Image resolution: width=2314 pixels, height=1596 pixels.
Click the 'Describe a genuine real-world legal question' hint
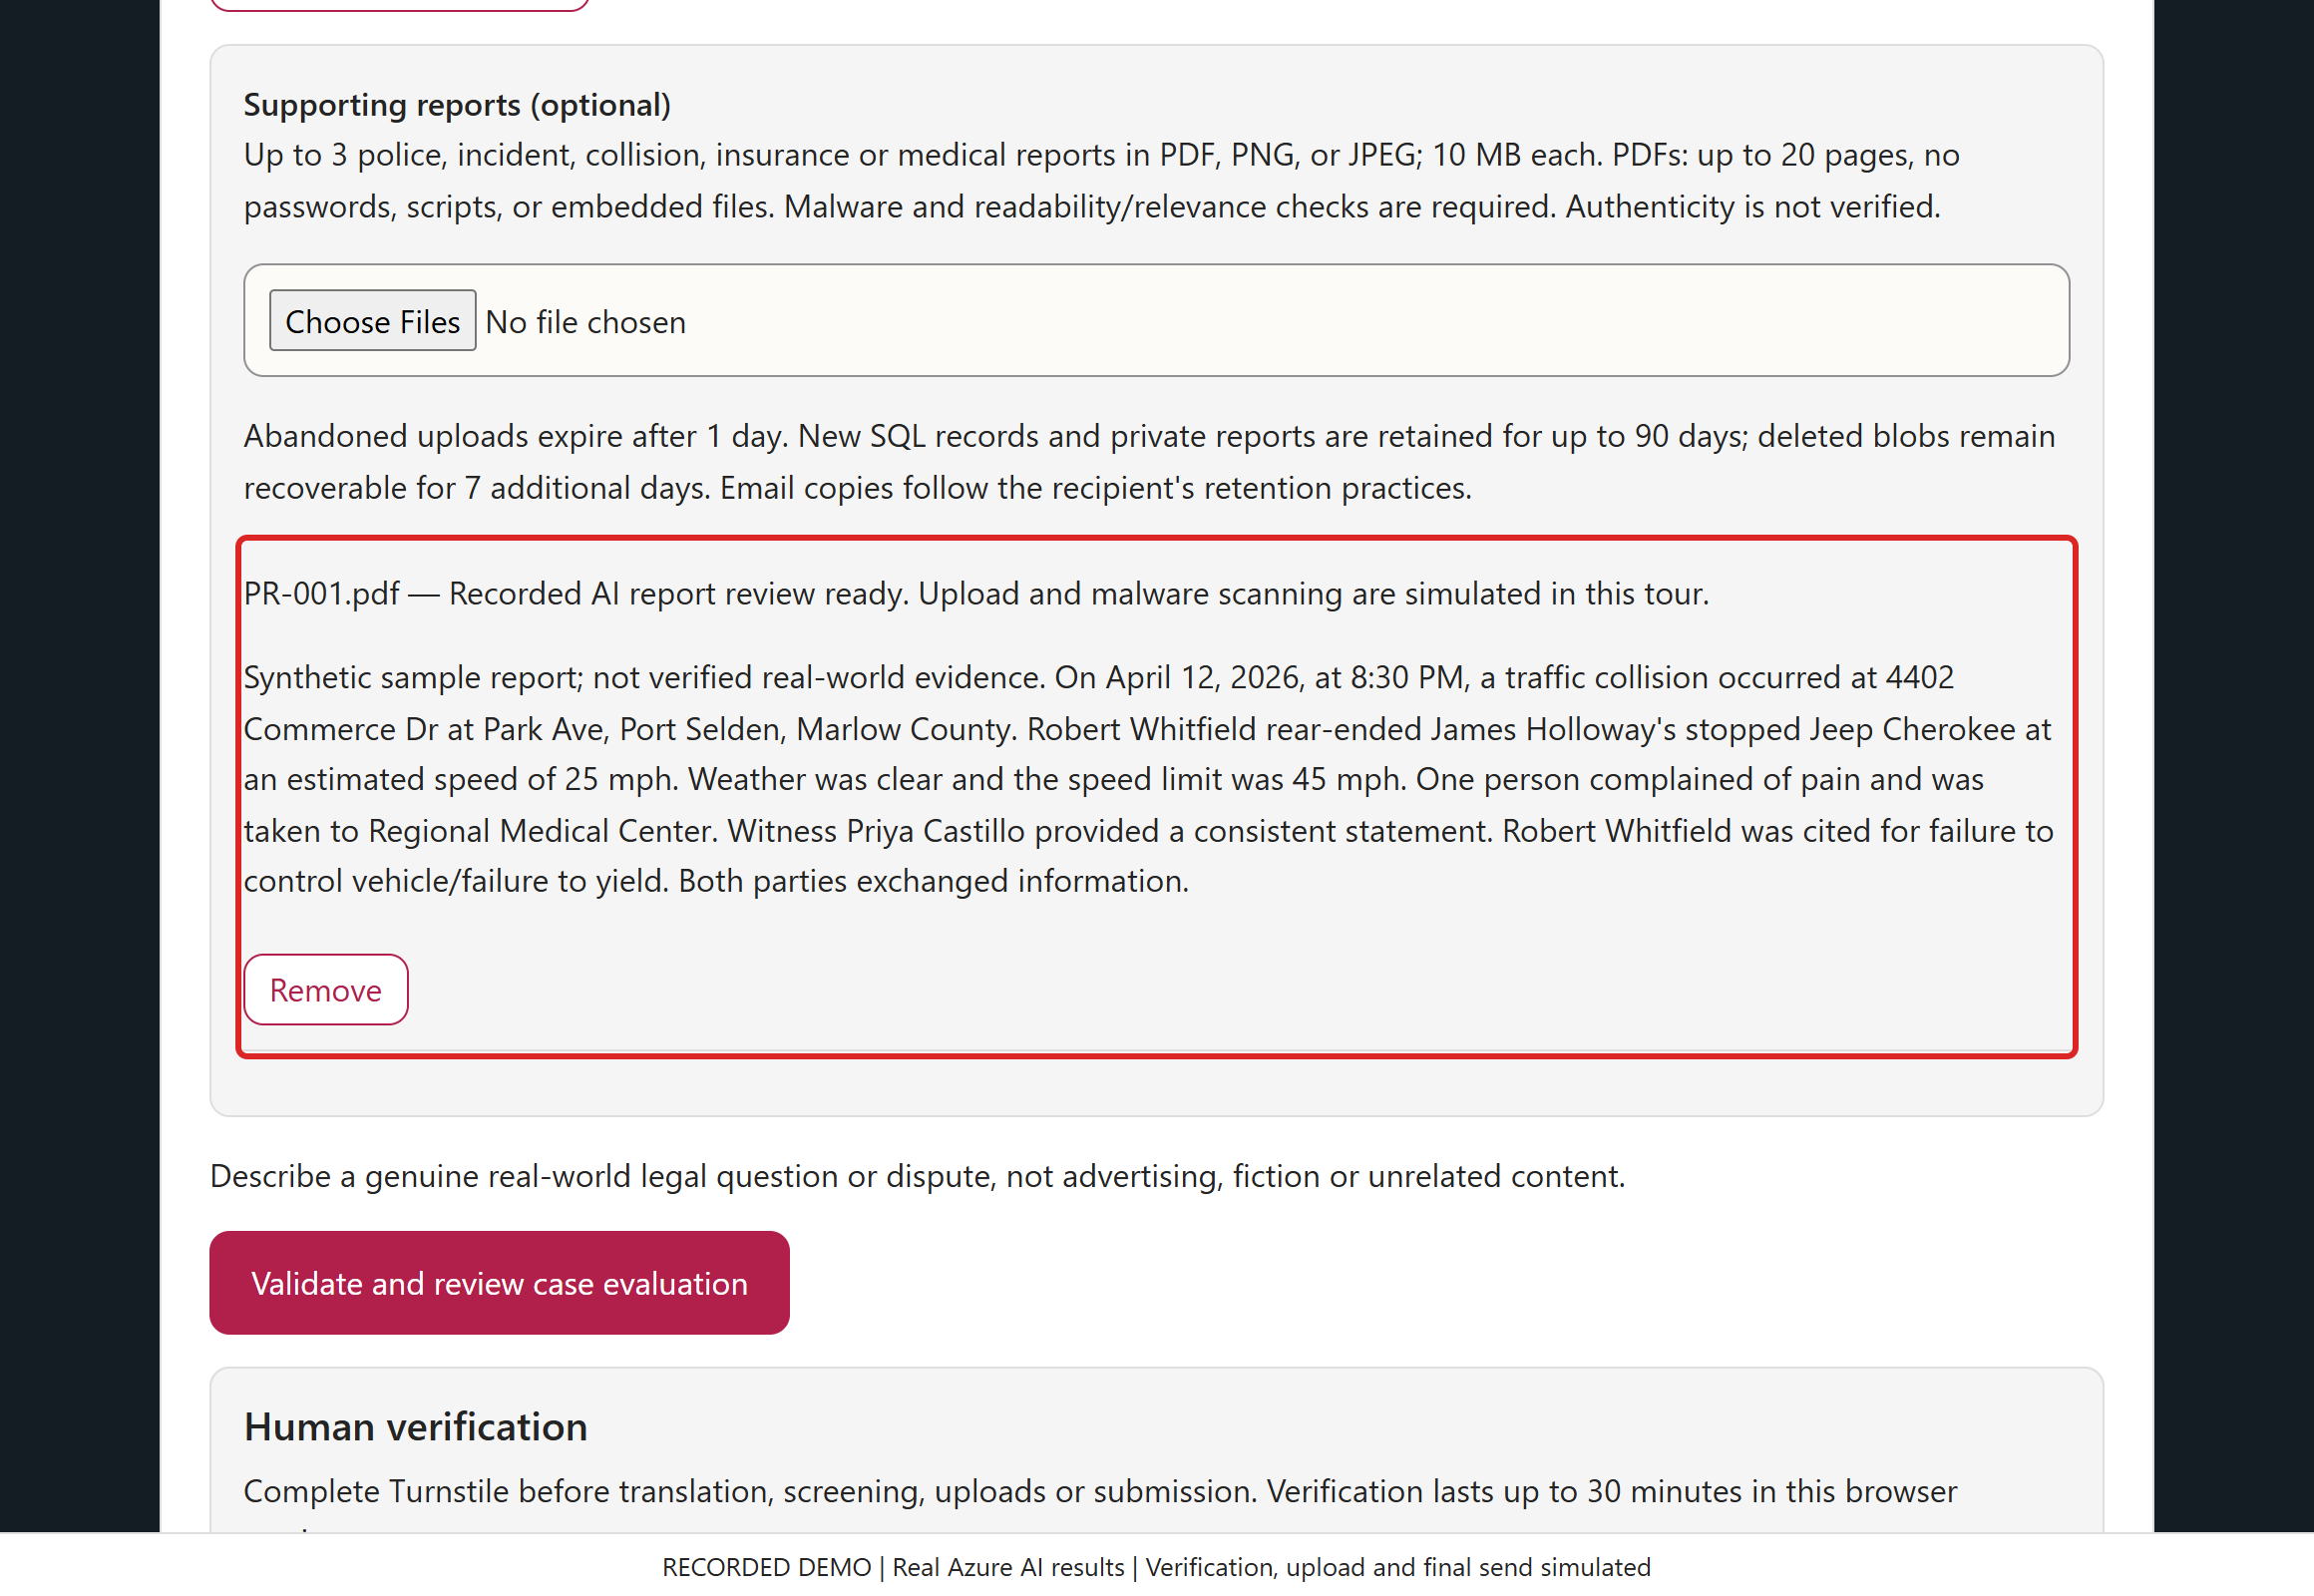[917, 1176]
